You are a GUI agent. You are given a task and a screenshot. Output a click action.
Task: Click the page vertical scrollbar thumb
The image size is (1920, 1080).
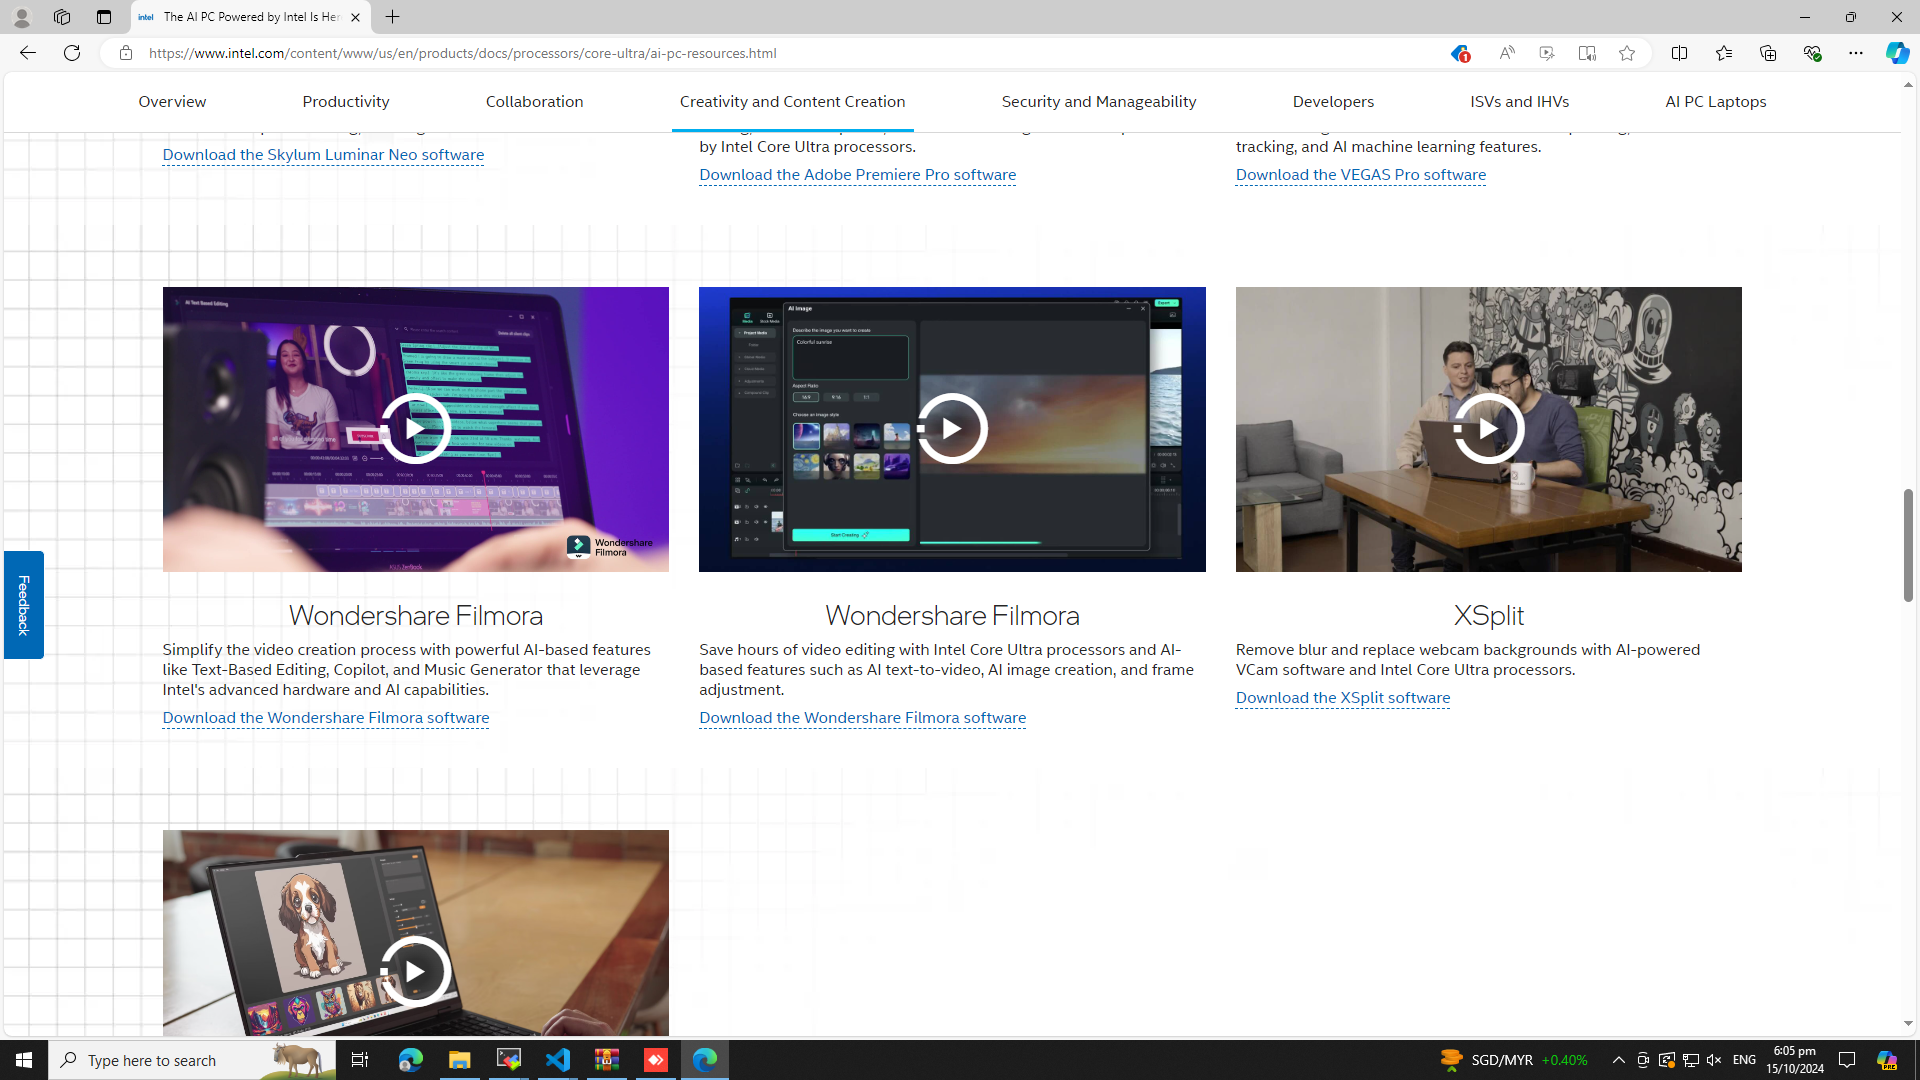(x=1908, y=545)
